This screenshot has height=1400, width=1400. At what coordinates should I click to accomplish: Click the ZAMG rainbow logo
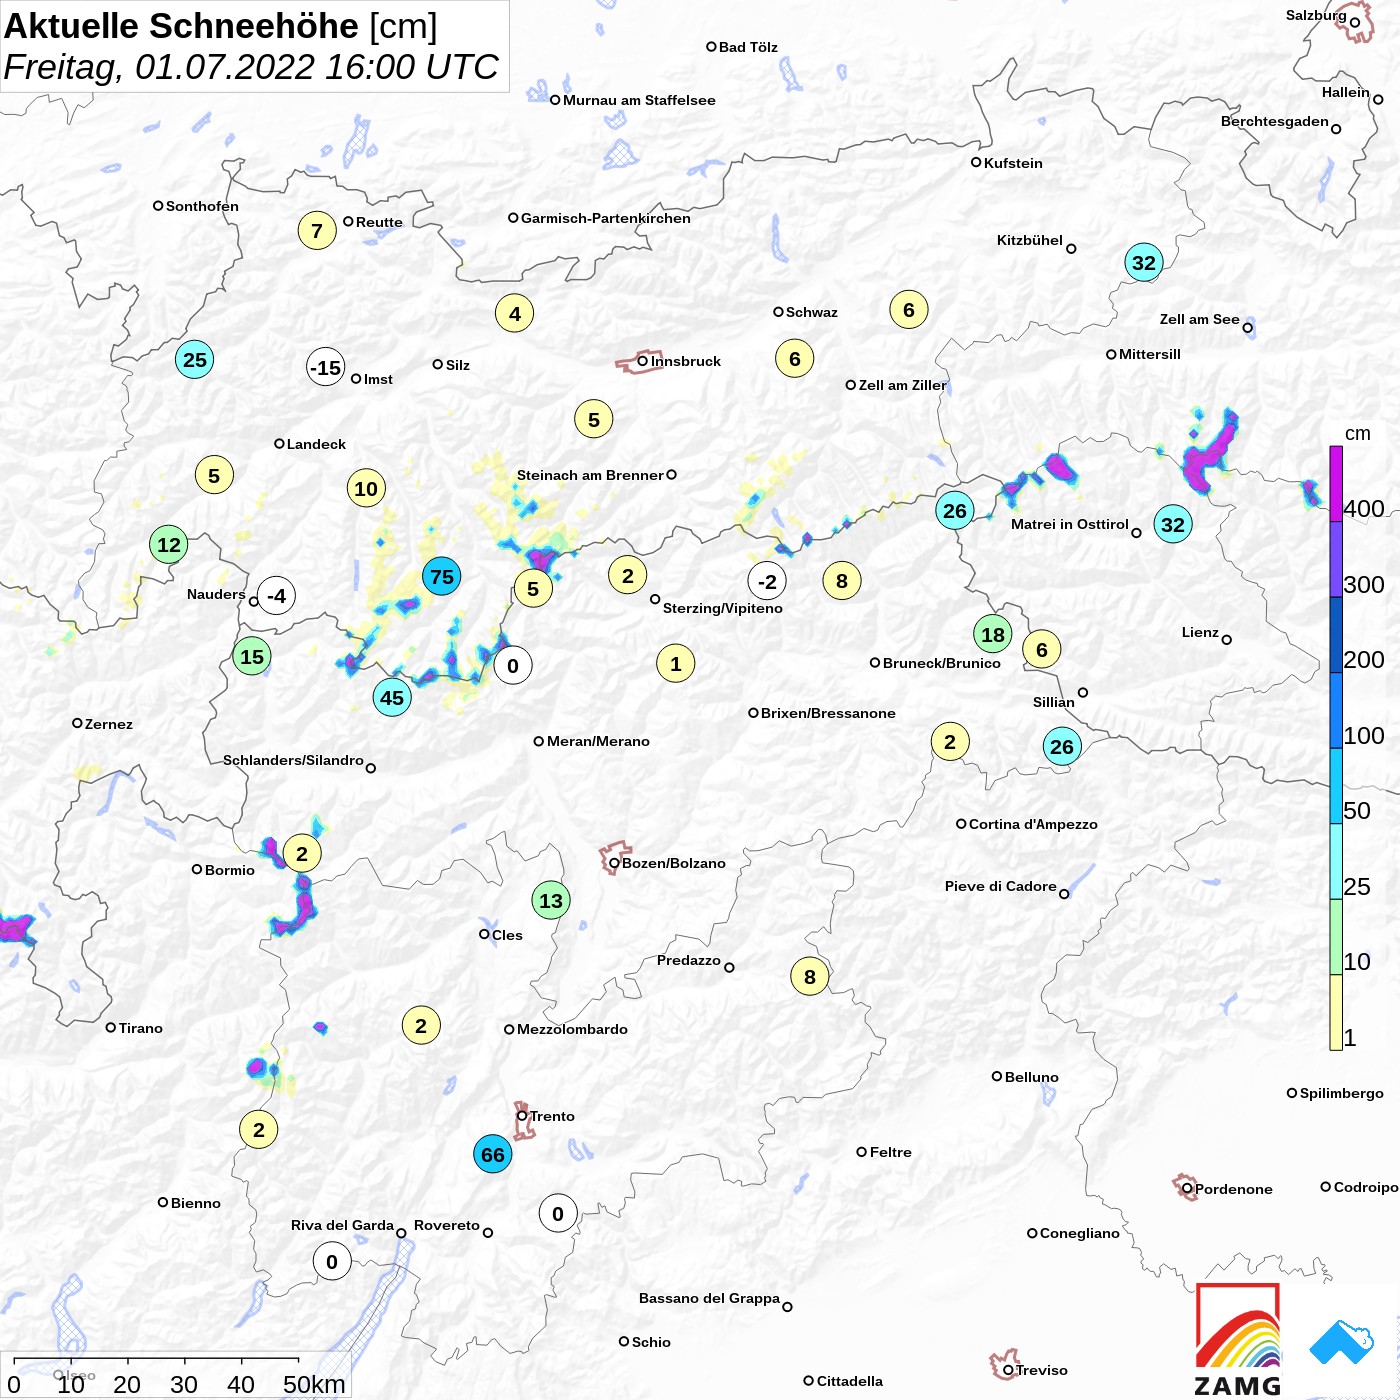click(x=1238, y=1339)
